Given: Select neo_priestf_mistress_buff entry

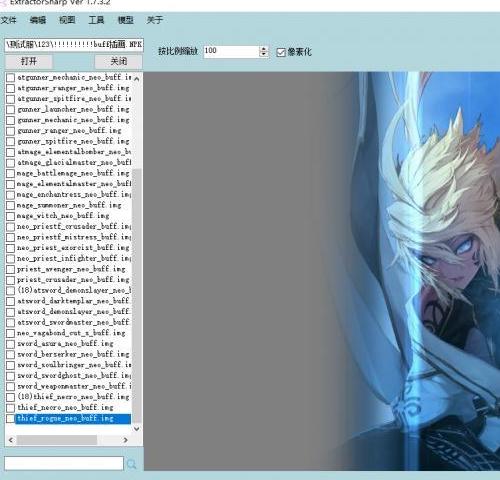Looking at the screenshot, I should [74, 237].
